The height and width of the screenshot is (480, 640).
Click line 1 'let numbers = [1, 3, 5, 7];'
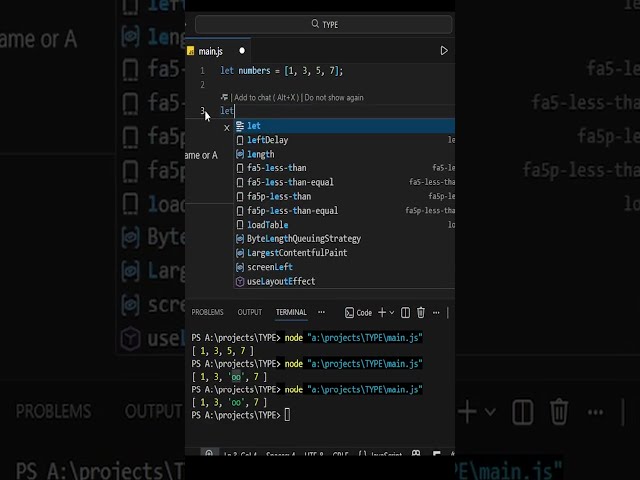282,71
